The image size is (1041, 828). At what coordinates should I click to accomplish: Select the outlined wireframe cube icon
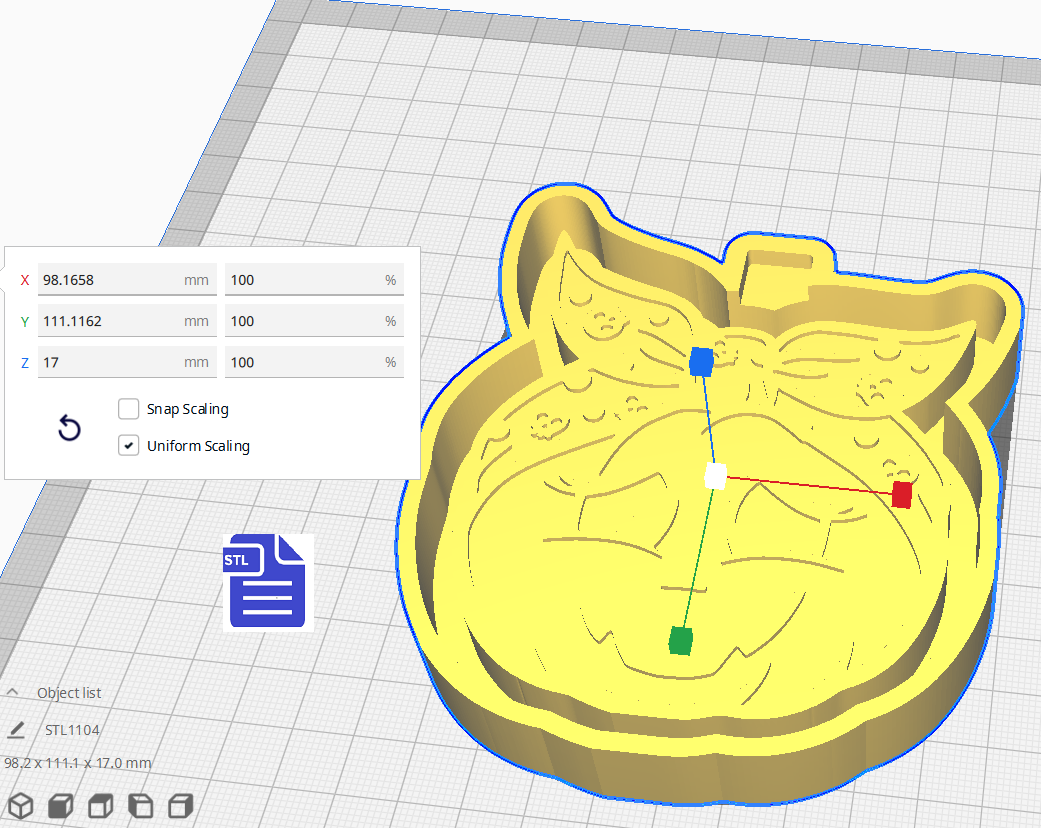tap(20, 805)
